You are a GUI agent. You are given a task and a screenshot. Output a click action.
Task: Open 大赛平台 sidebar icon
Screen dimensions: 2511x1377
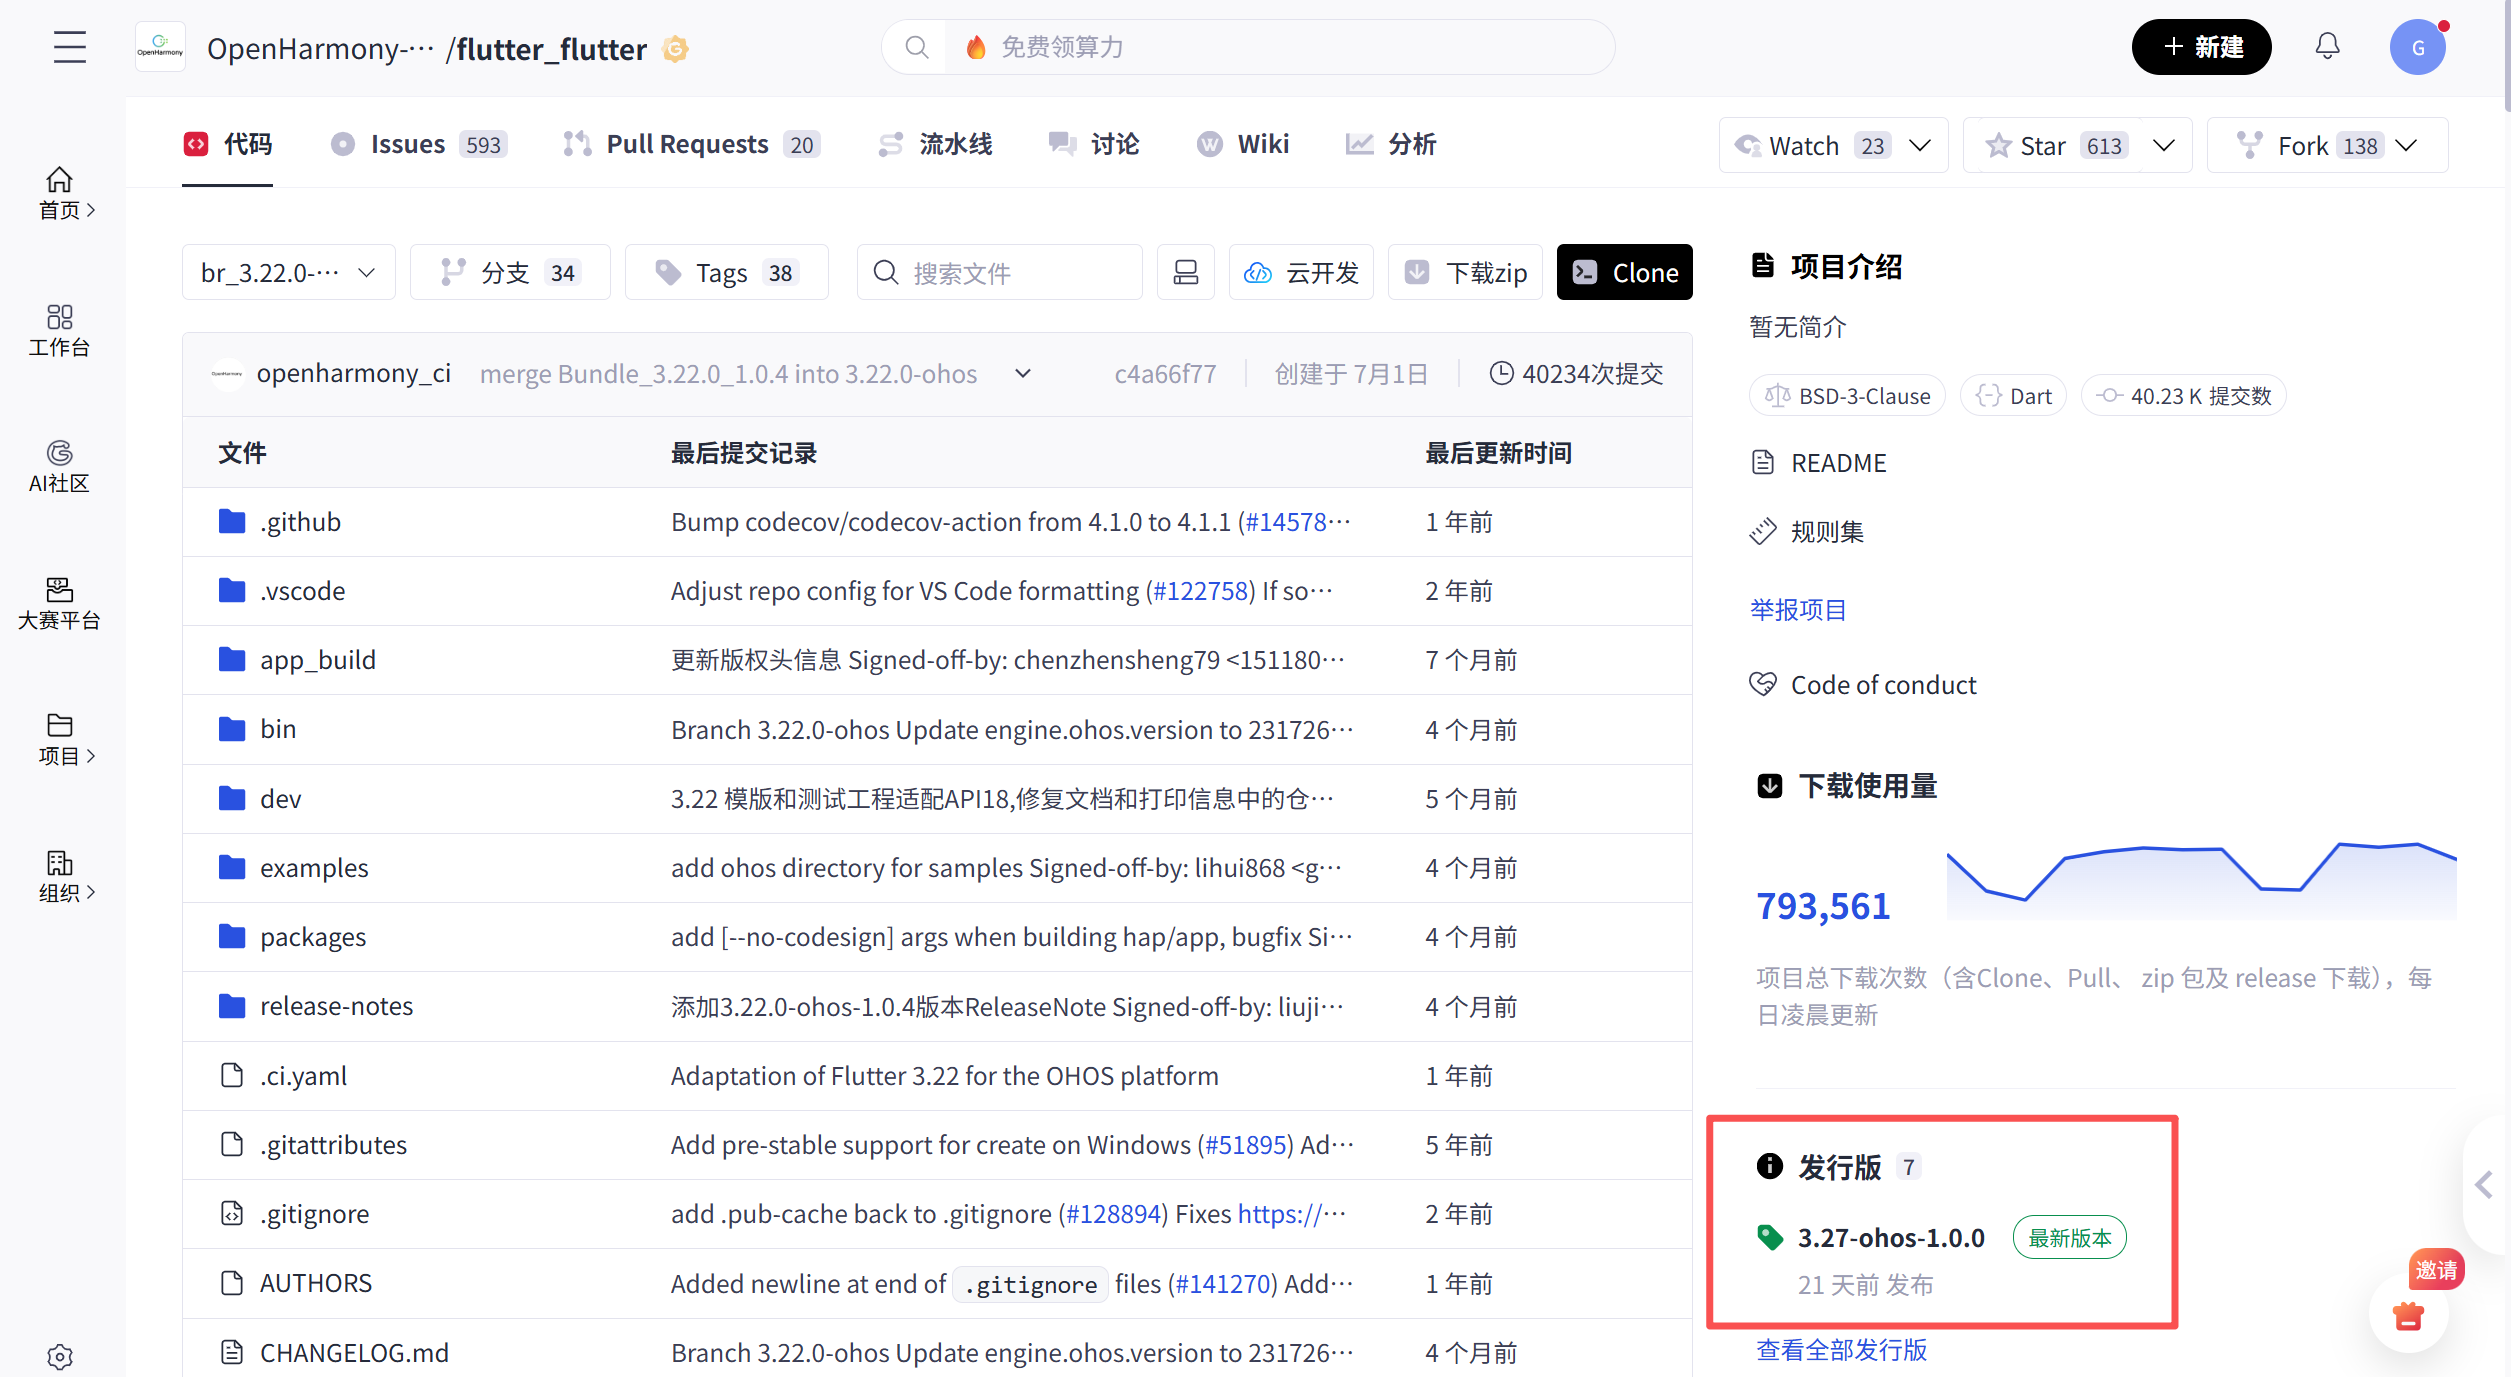[59, 603]
